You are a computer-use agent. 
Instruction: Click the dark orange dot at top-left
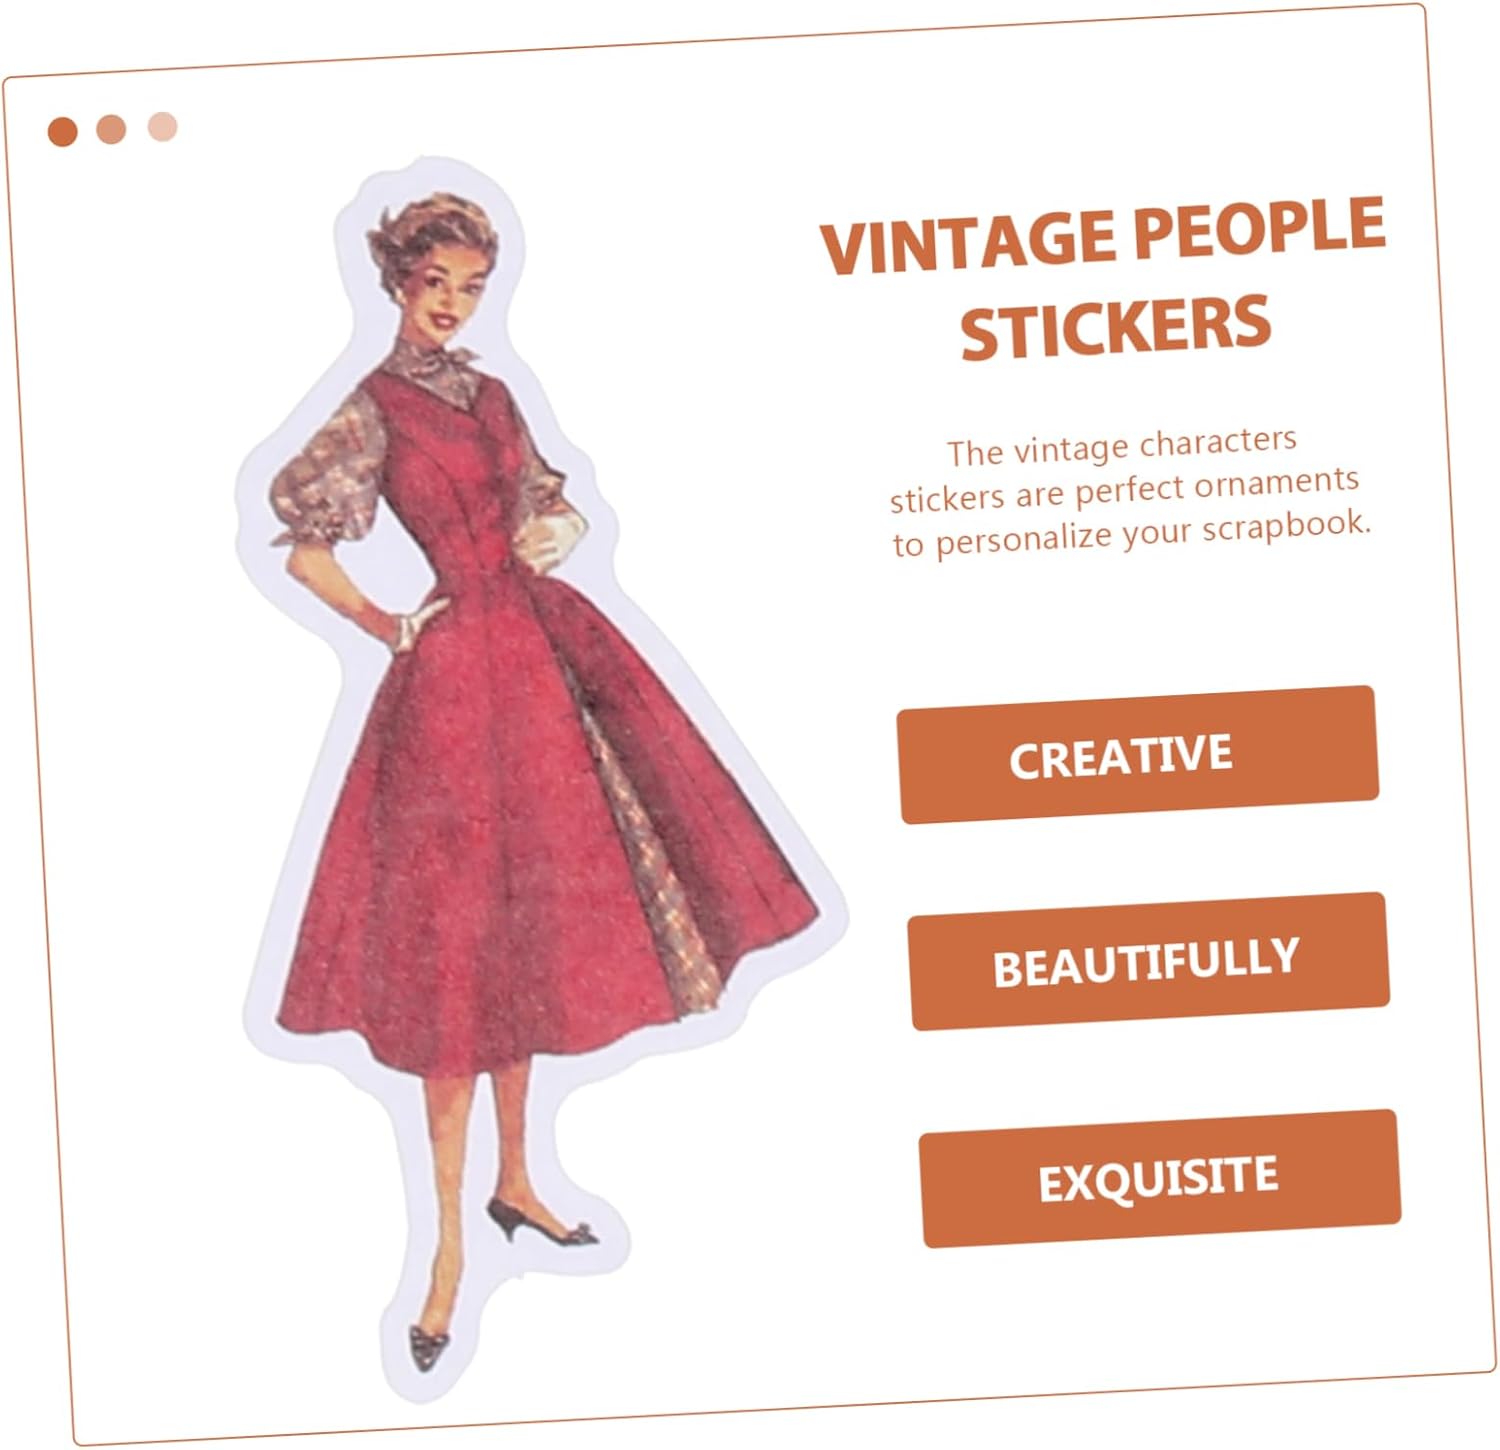pos(62,131)
